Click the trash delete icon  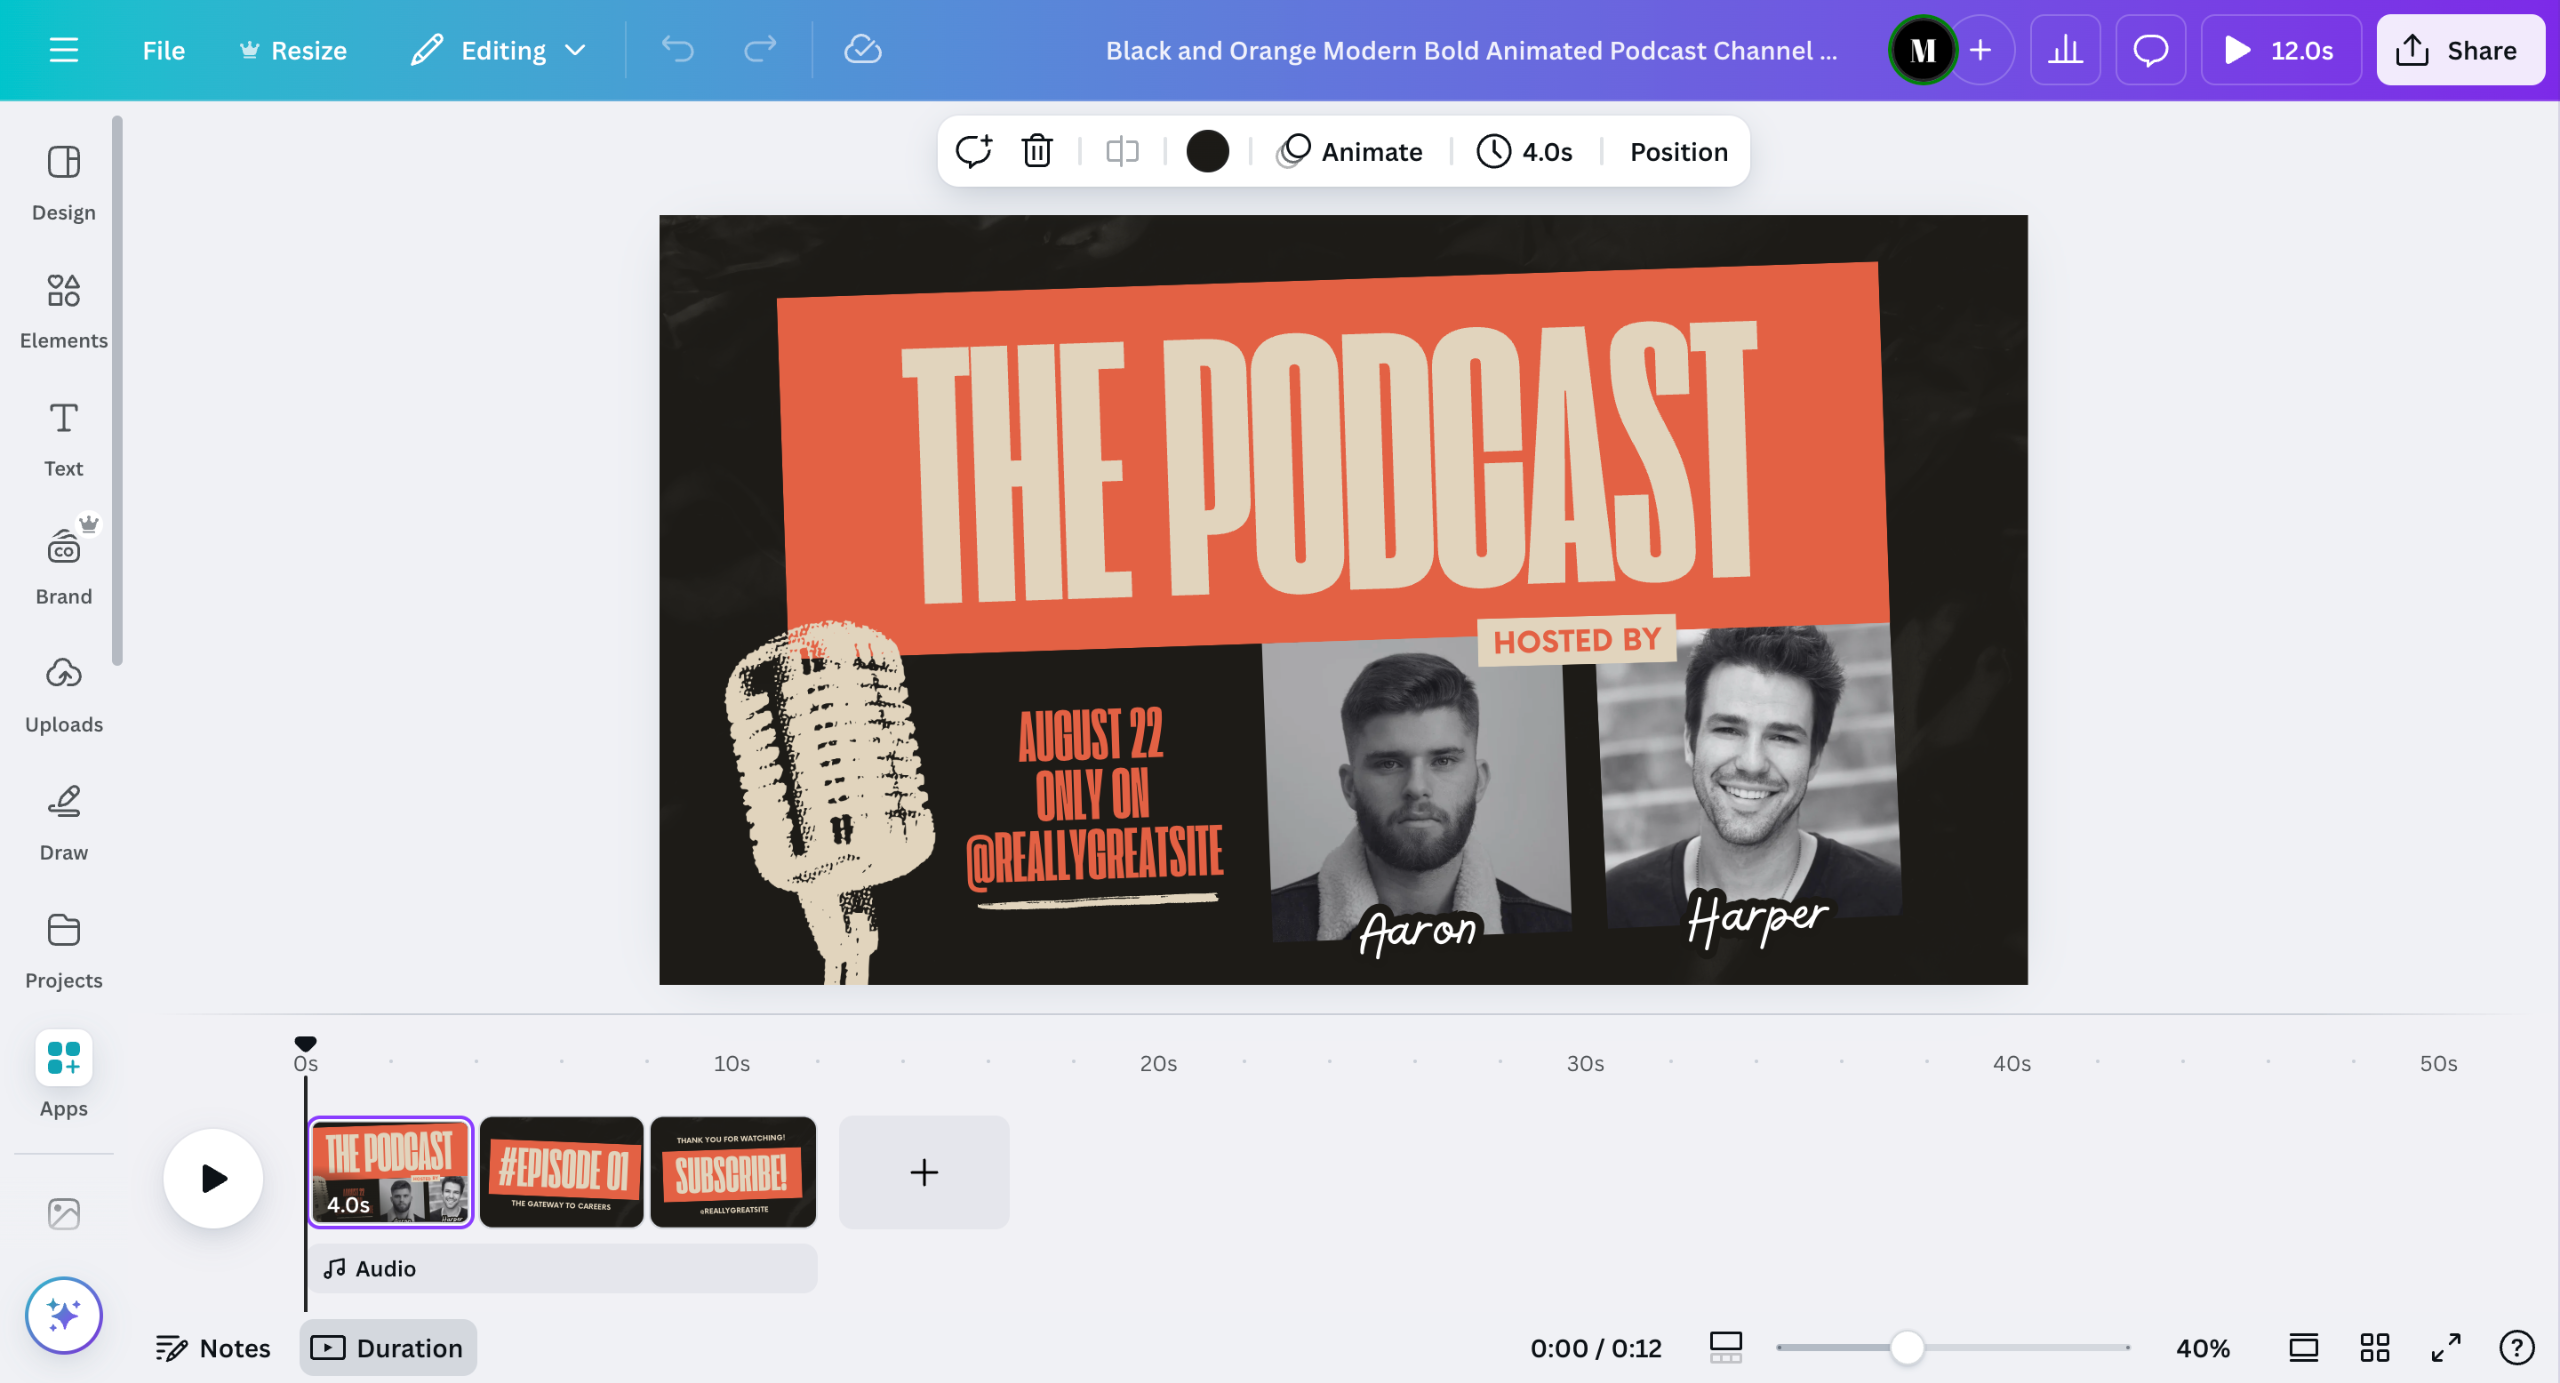(1037, 151)
